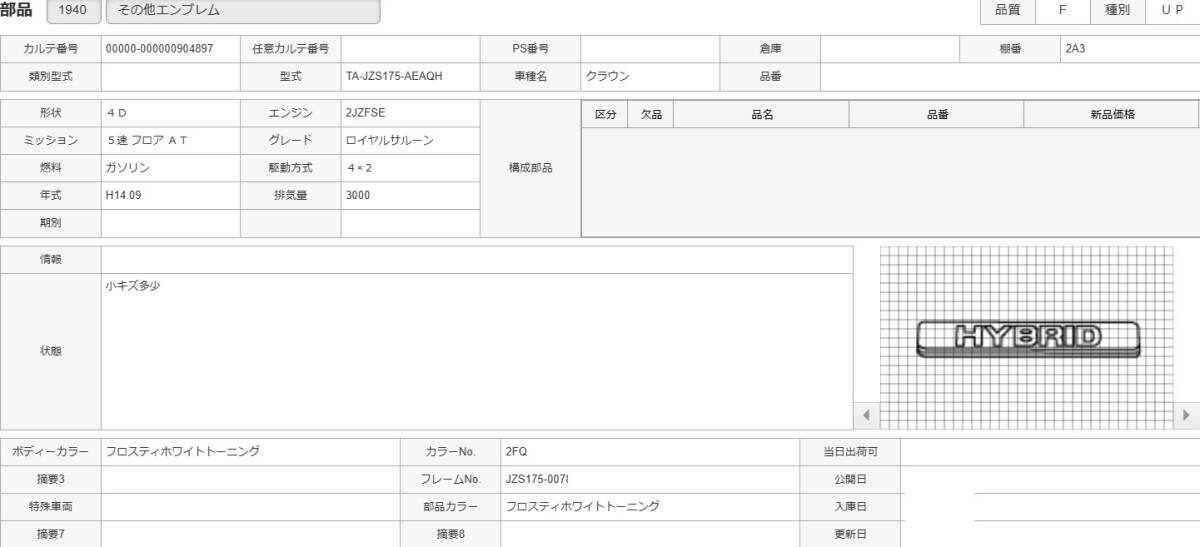Click the 新品価格 column header
The width and height of the screenshot is (1200, 547).
click(x=1112, y=114)
